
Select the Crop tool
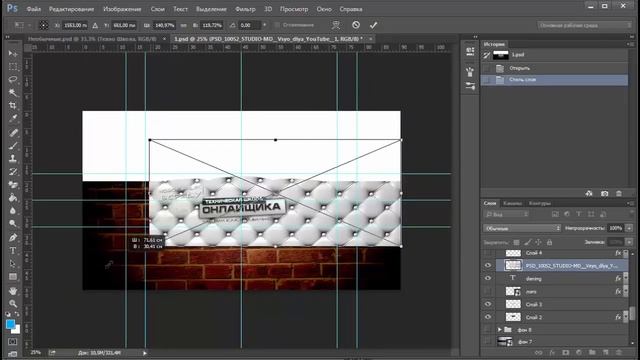(x=13, y=106)
